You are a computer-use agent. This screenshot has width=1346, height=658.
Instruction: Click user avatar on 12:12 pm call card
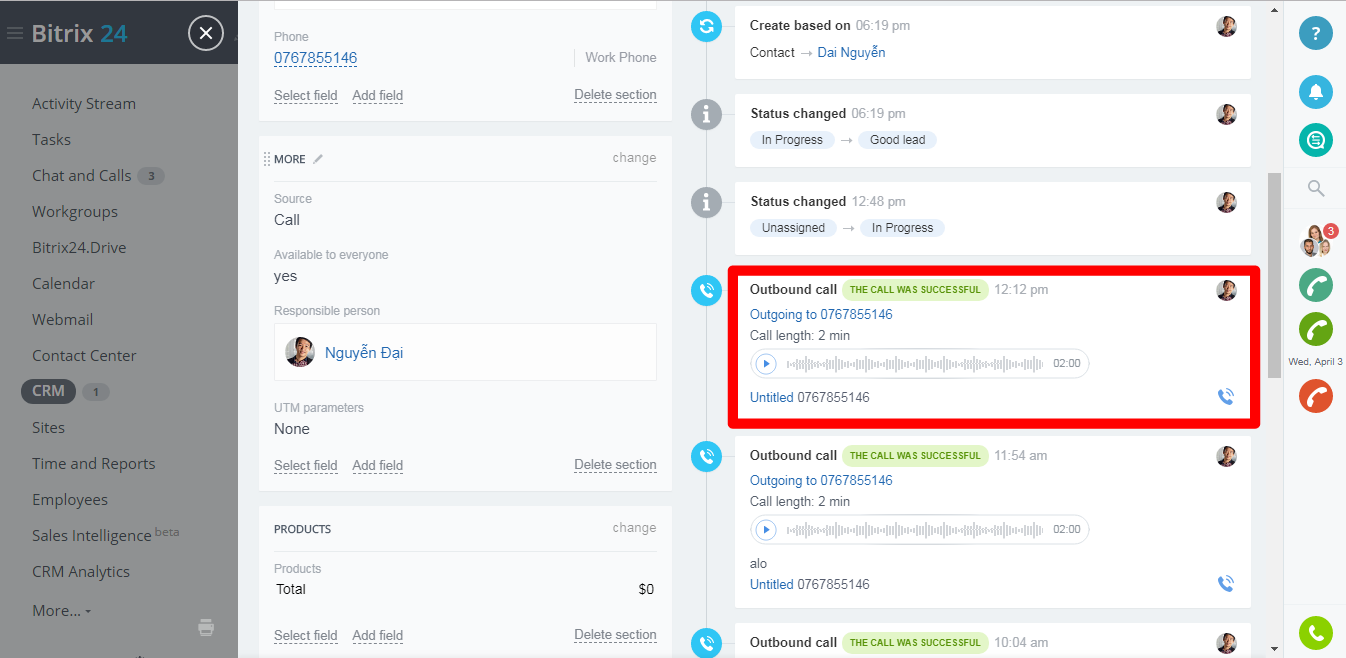(1227, 291)
